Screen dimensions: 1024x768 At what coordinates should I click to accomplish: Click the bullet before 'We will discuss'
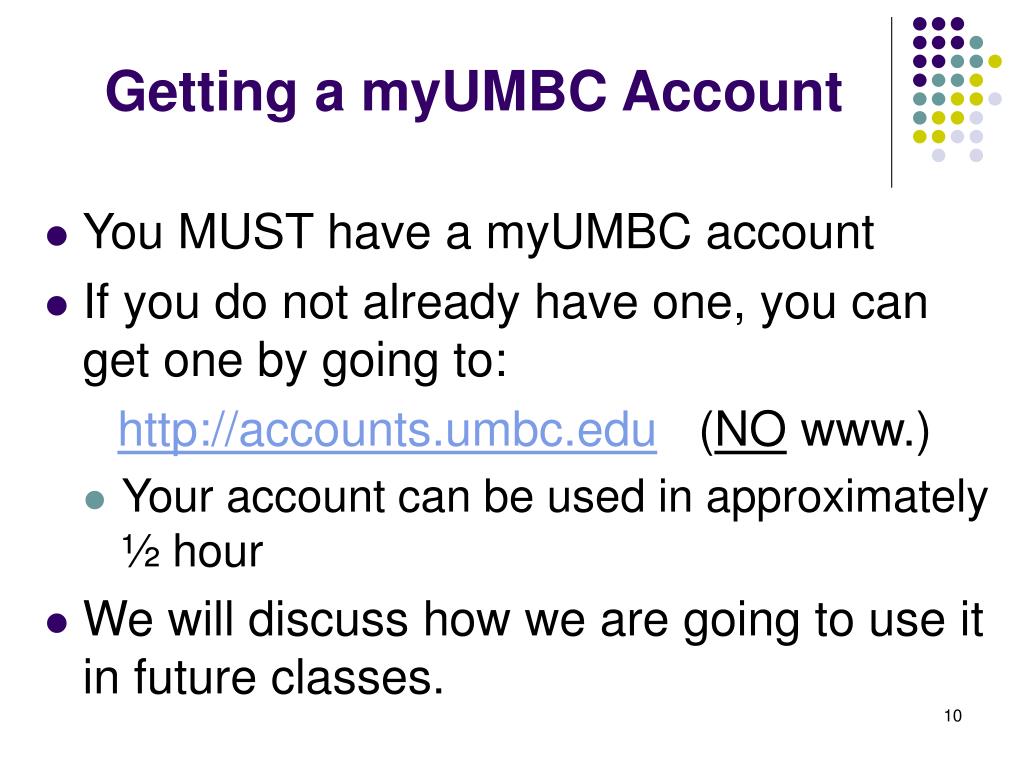tap(57, 622)
